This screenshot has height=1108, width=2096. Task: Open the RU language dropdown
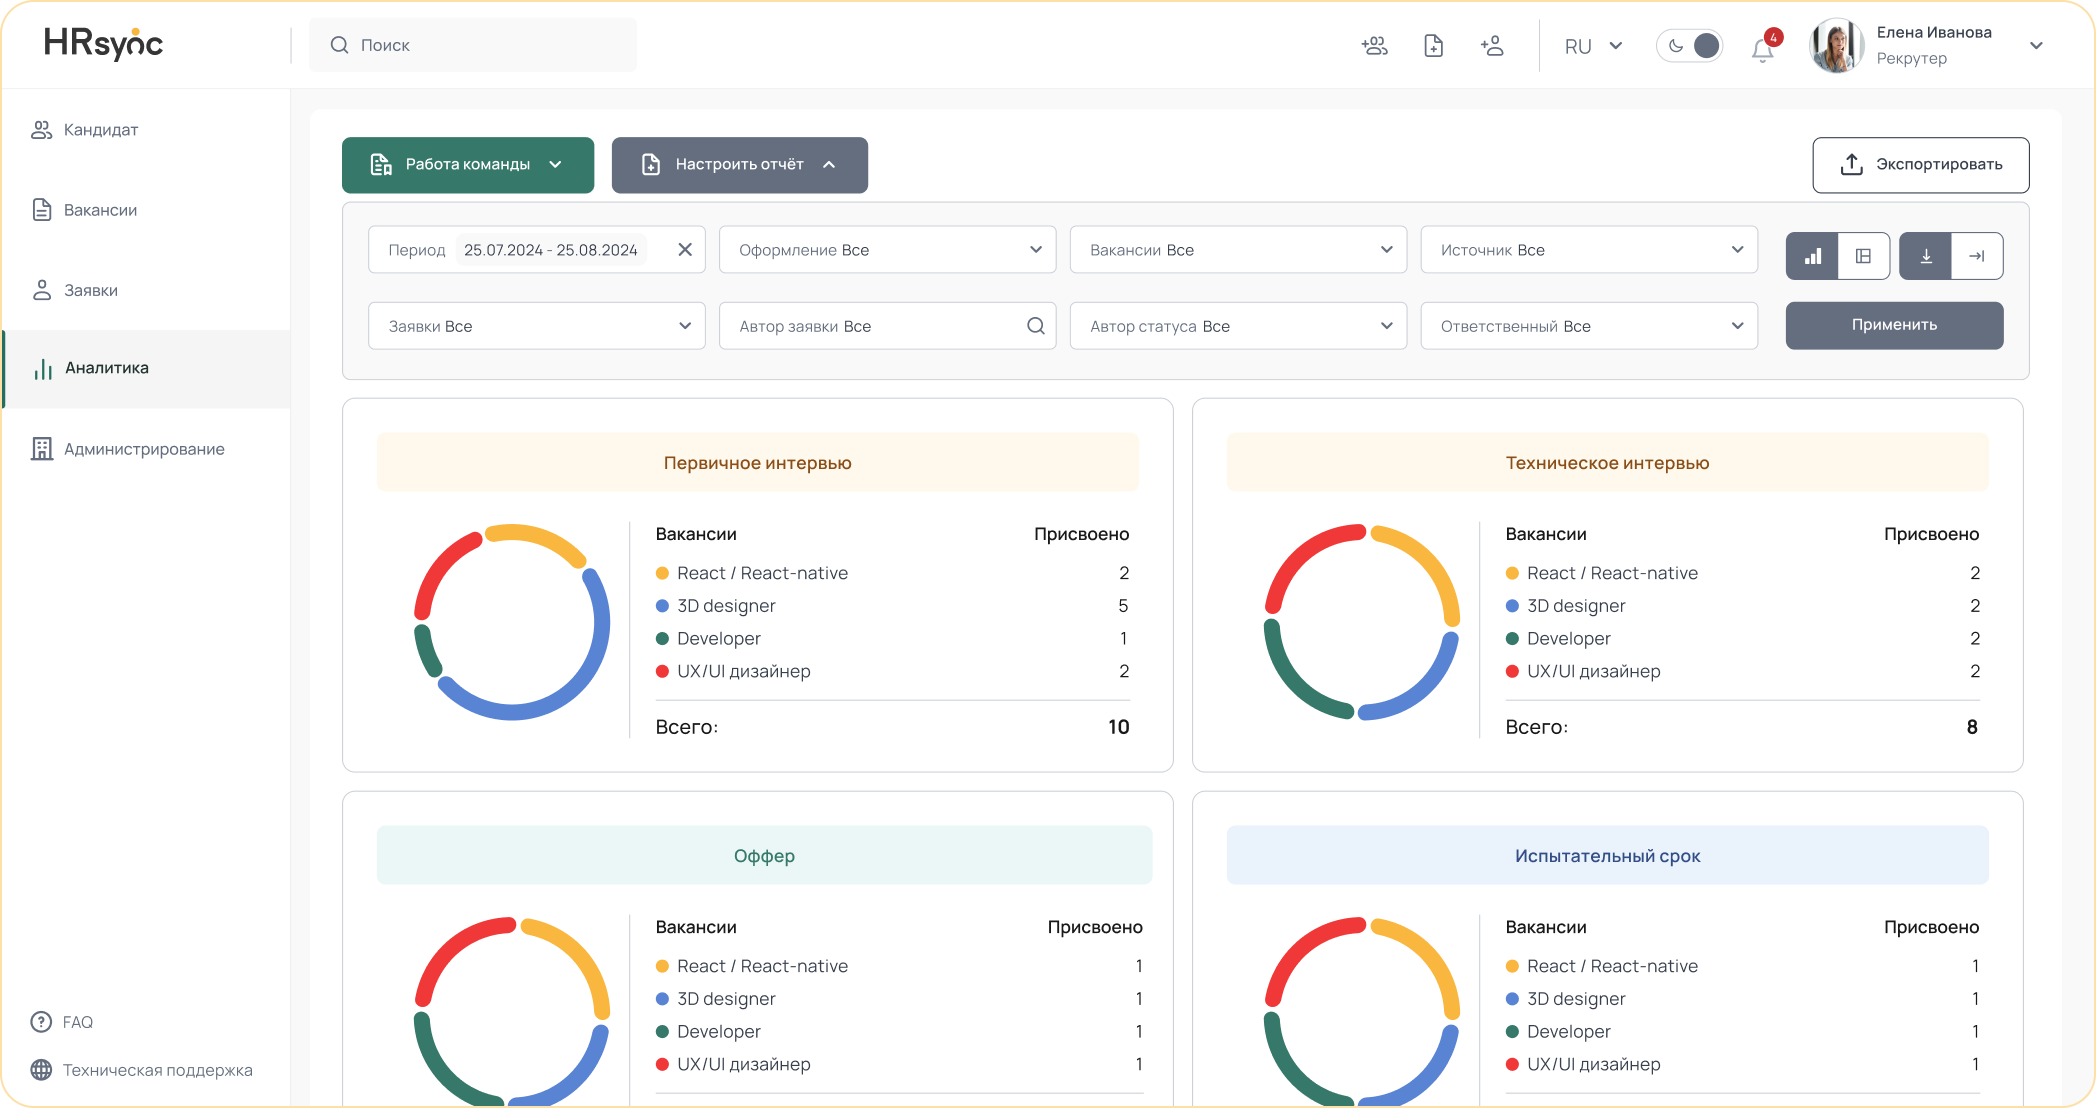pos(1594,46)
